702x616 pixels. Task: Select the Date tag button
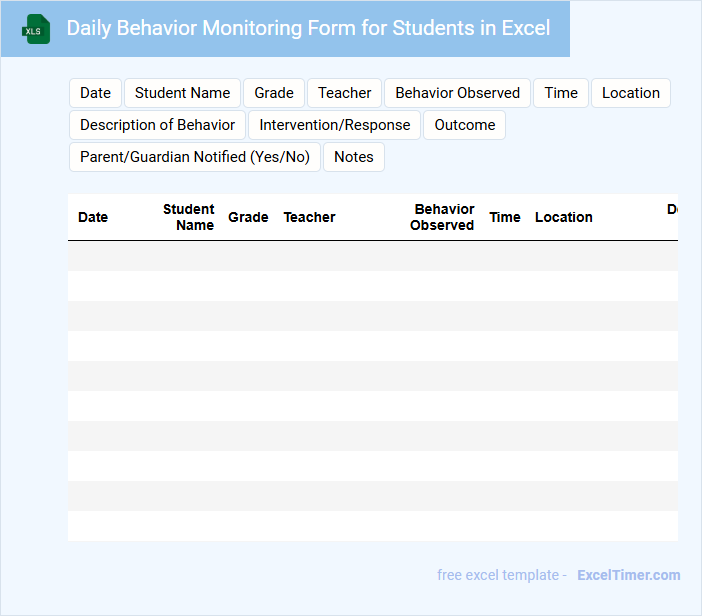tap(95, 93)
